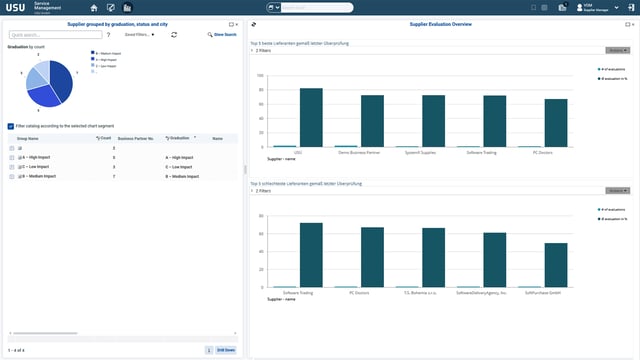Sort by Count column header
Viewport: 640px width, 360px height.
104,138
